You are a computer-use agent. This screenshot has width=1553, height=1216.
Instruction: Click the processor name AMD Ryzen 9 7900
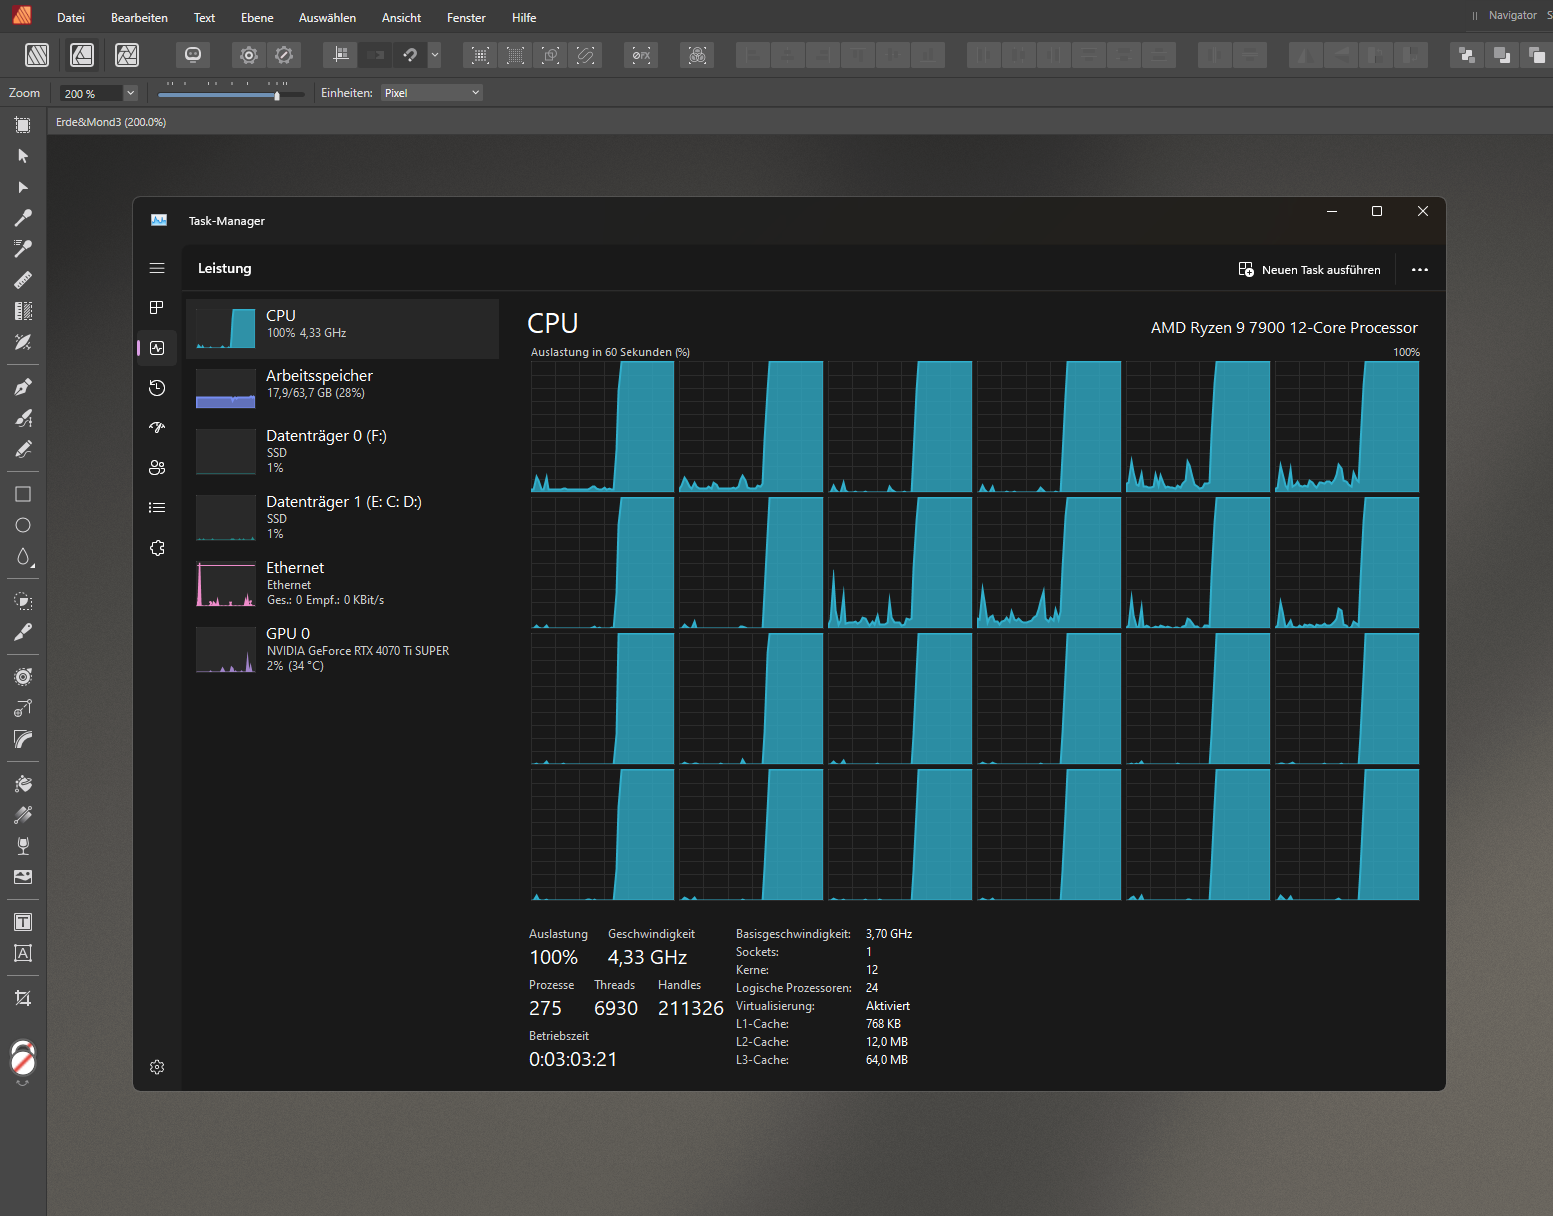(x=1284, y=328)
